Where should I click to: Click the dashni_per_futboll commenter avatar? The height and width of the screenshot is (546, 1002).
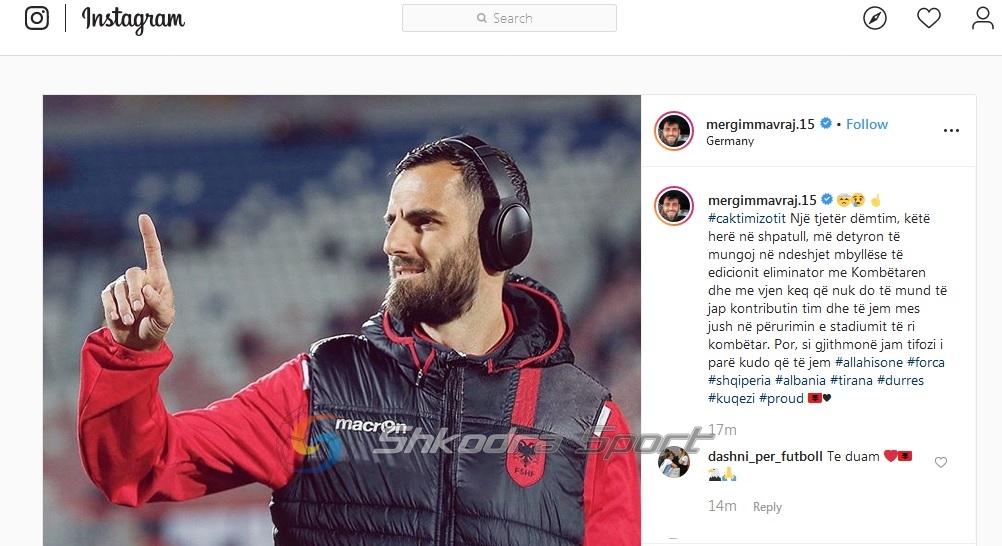pyautogui.click(x=674, y=462)
